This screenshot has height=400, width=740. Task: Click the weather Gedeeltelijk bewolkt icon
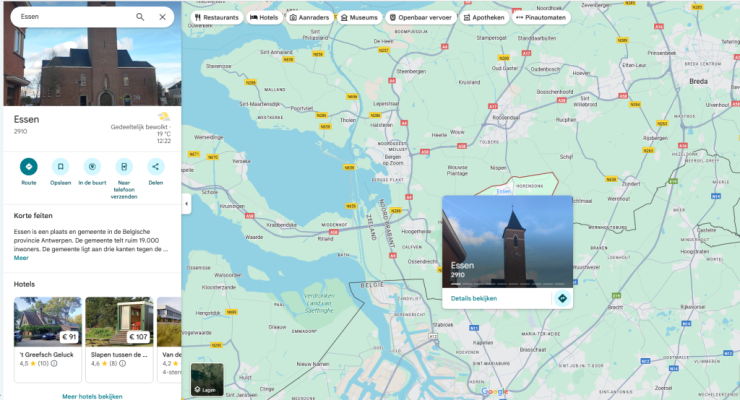point(164,117)
